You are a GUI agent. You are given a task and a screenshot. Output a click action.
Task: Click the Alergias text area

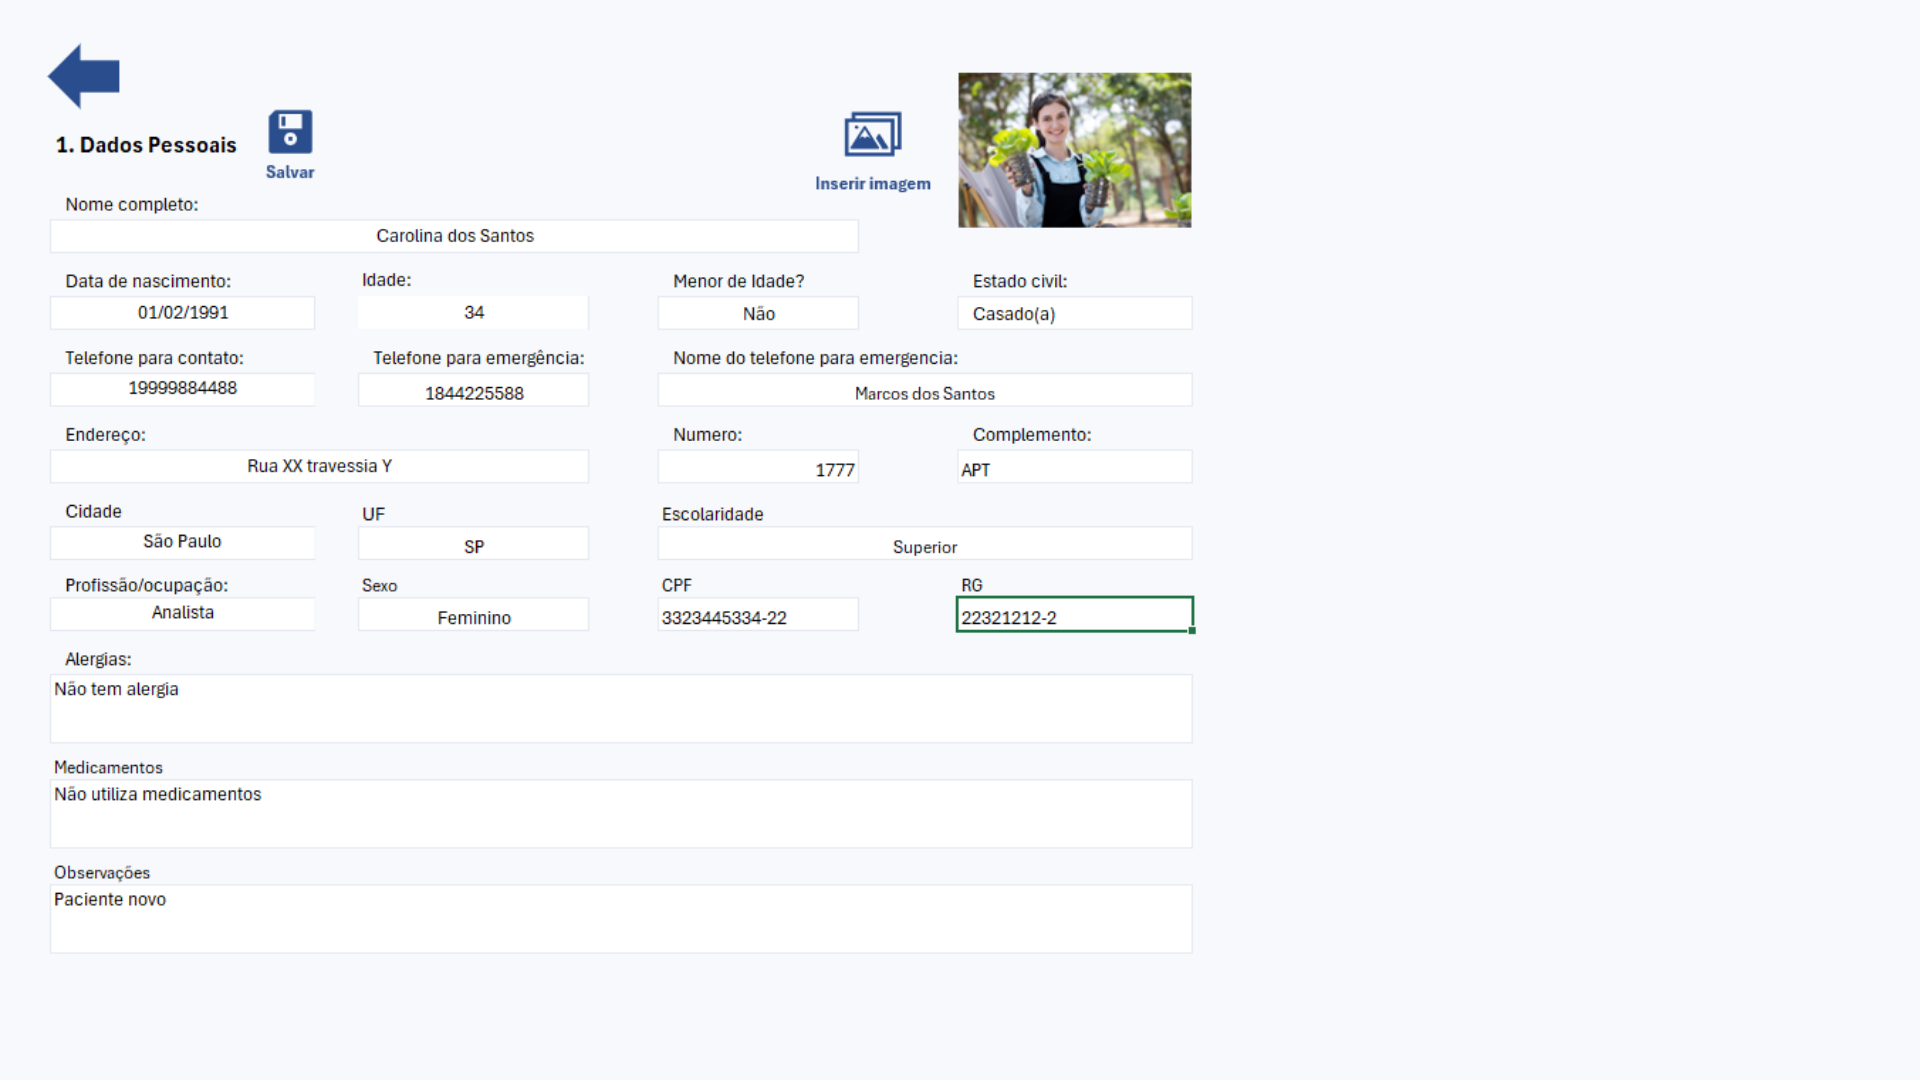[620, 709]
